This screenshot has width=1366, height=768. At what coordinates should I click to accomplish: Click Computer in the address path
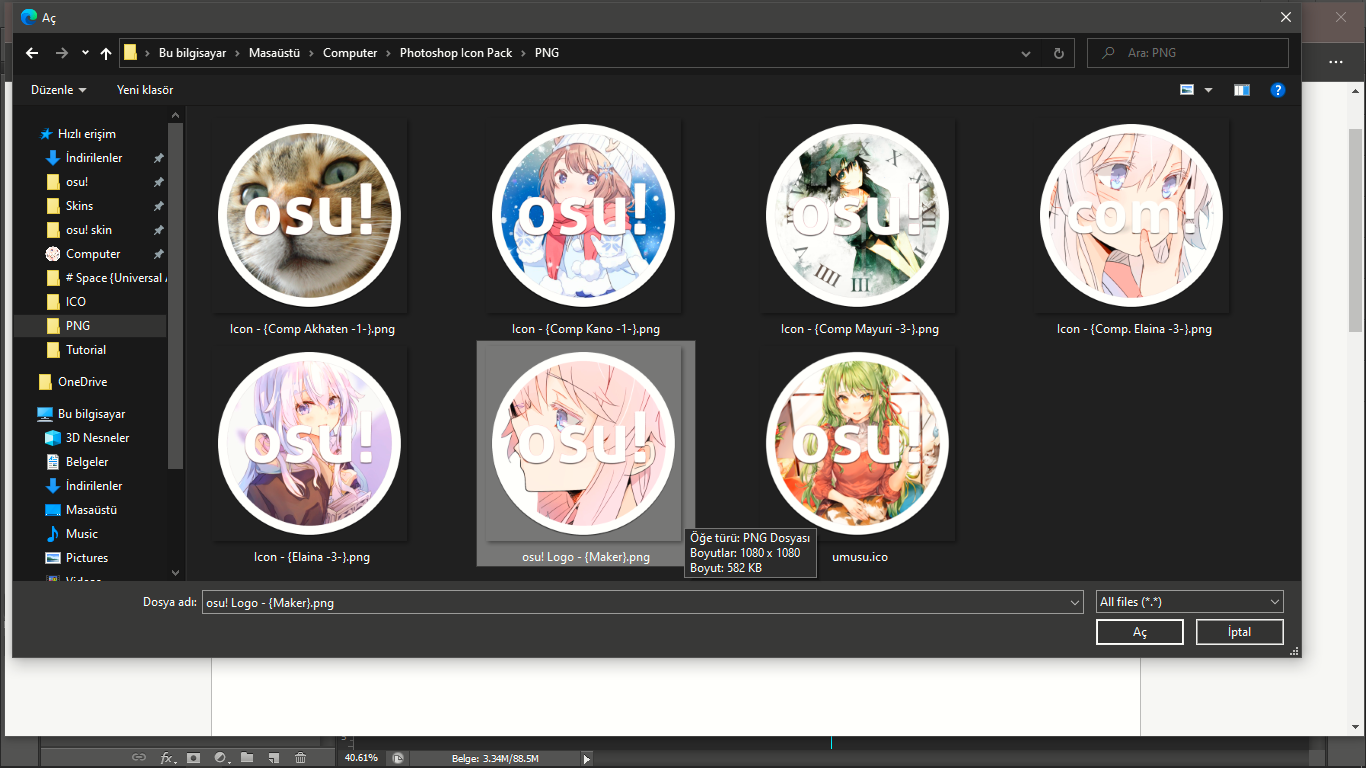coord(350,53)
